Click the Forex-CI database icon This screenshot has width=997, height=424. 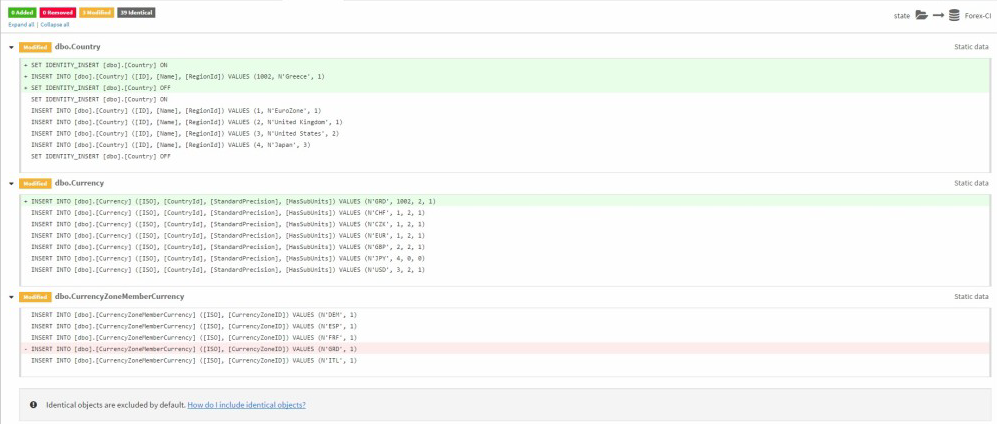coord(954,15)
